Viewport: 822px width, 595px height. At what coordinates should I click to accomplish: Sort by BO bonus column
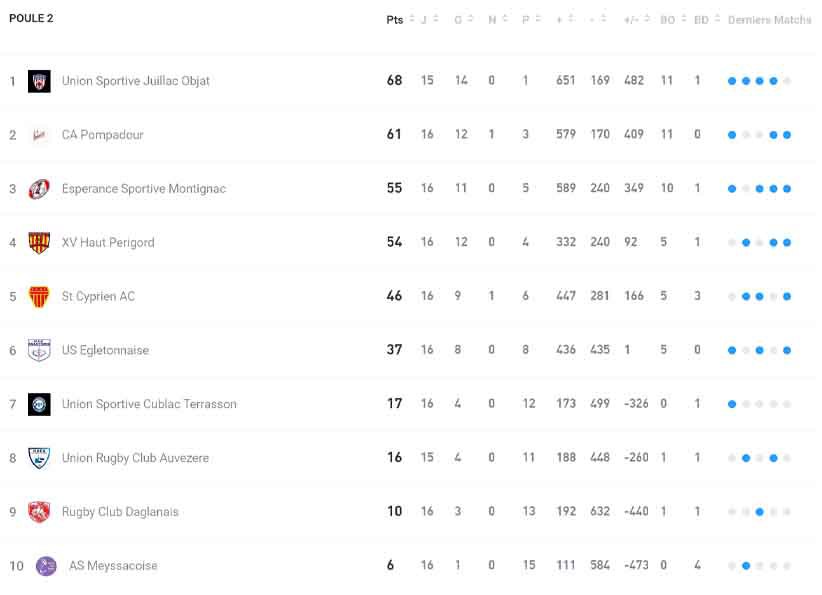pyautogui.click(x=668, y=20)
